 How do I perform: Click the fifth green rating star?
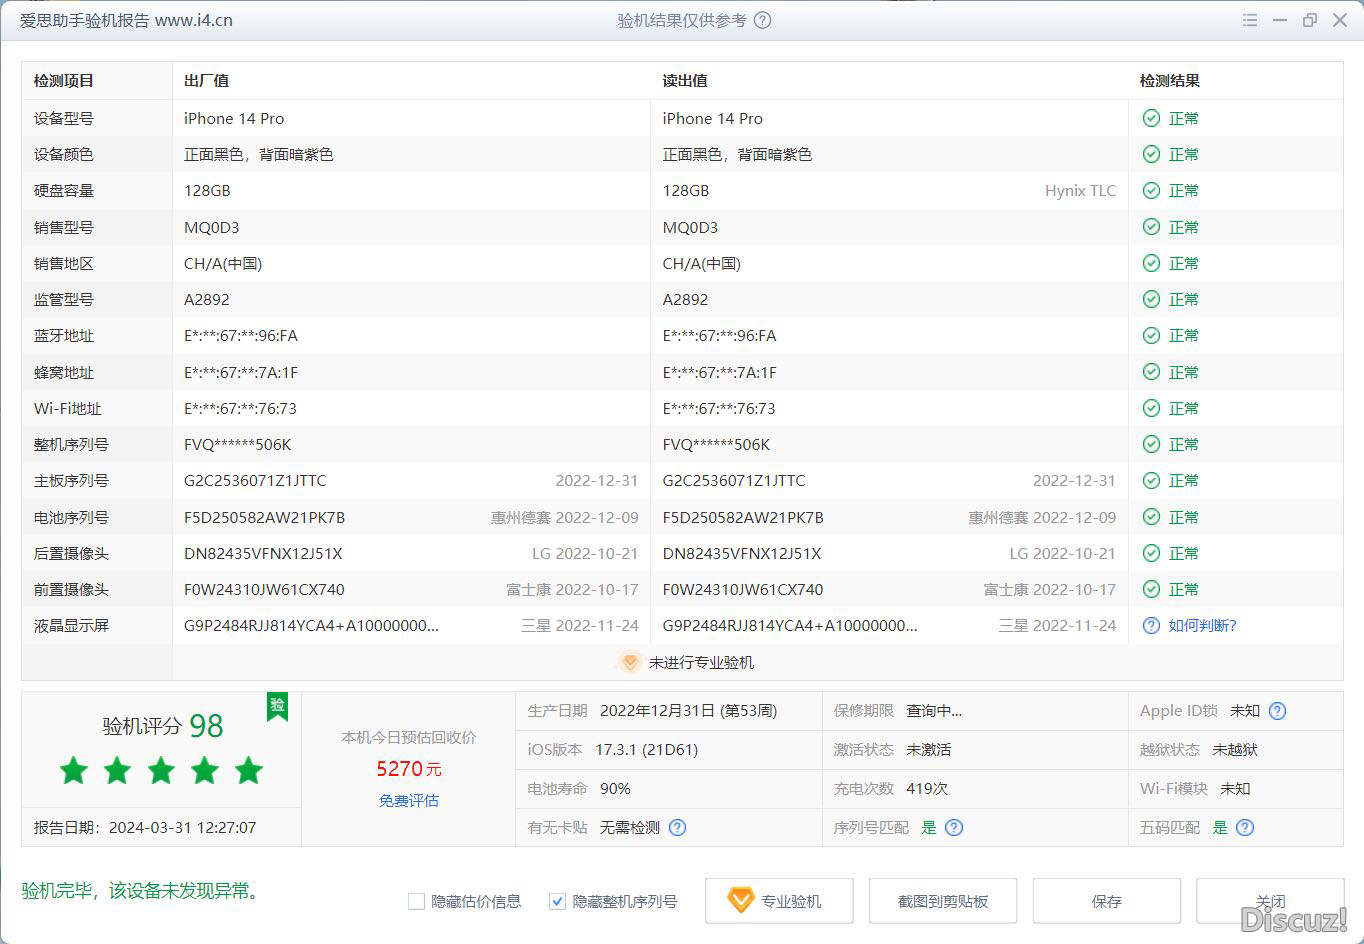(248, 770)
